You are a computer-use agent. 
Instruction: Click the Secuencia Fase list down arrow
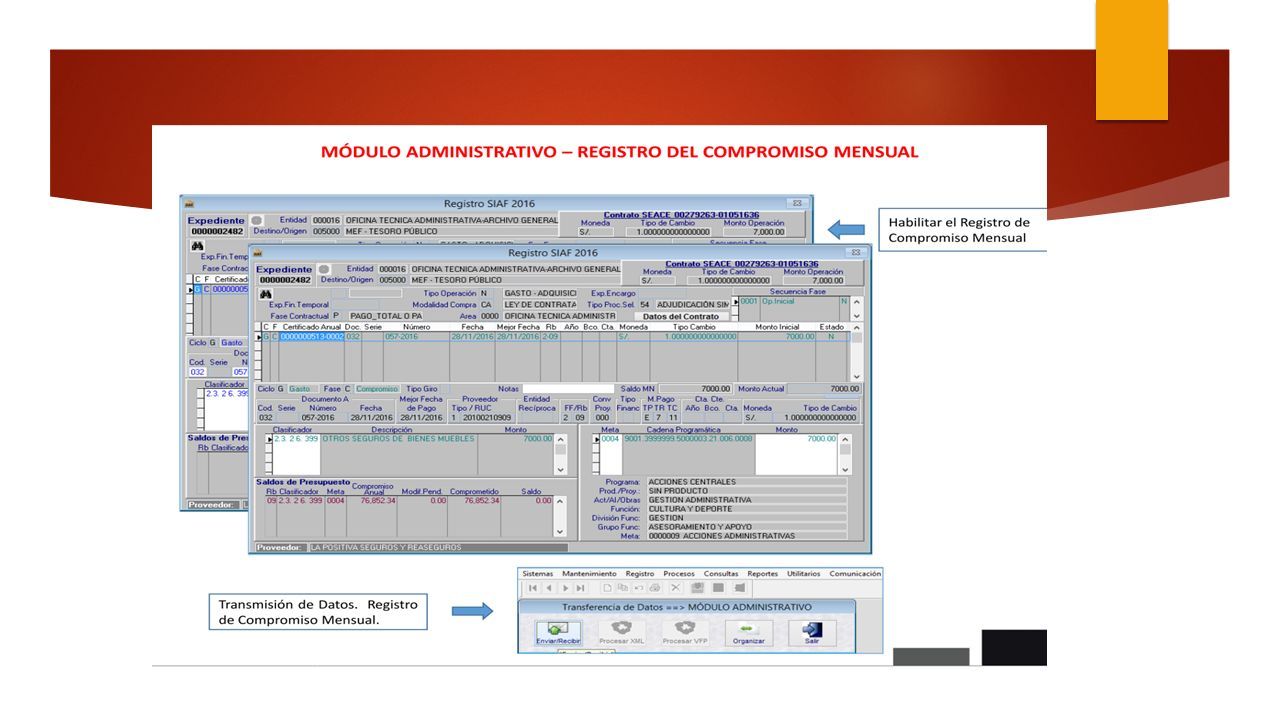coord(855,316)
